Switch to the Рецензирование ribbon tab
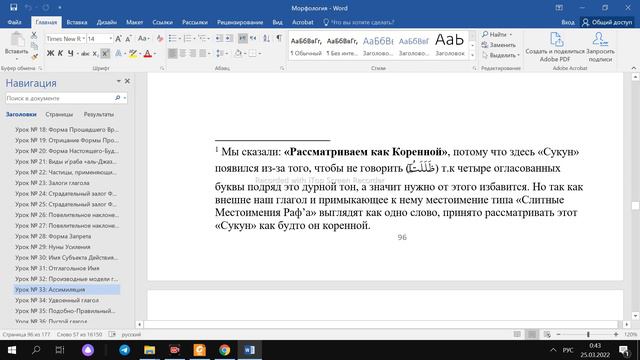 (x=240, y=22)
